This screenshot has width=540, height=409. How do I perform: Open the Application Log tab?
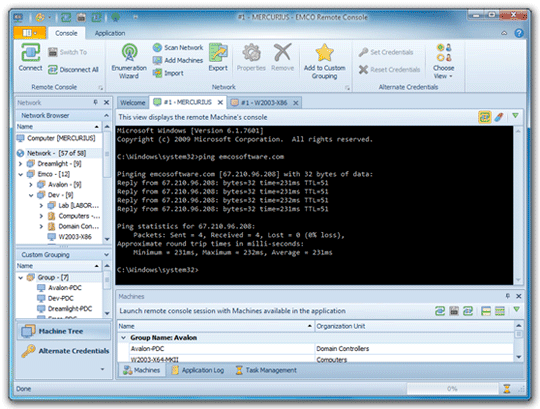coord(198,370)
